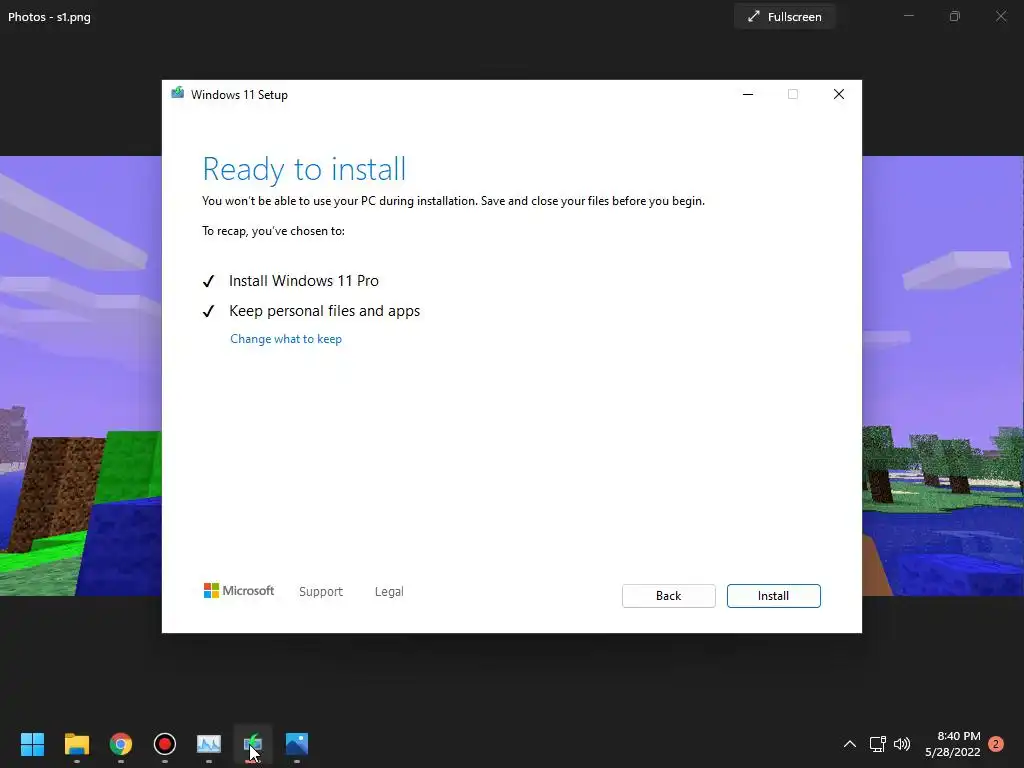
Task: Switch Photos to Fullscreen view
Action: [x=784, y=17]
